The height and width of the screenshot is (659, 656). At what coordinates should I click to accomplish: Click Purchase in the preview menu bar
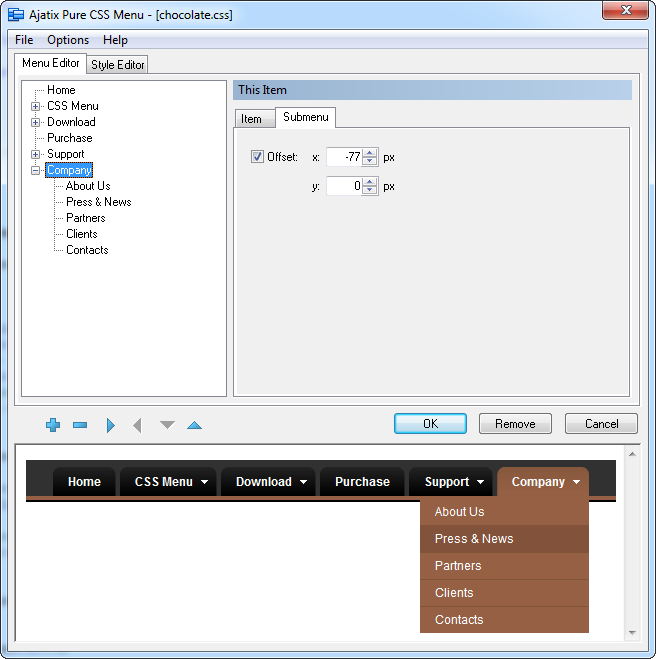[x=362, y=482]
